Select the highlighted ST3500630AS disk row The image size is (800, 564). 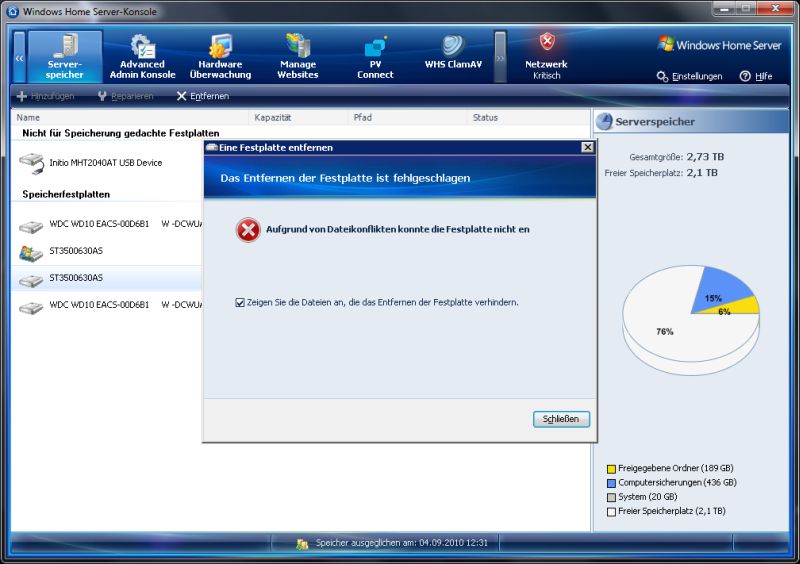(107, 278)
